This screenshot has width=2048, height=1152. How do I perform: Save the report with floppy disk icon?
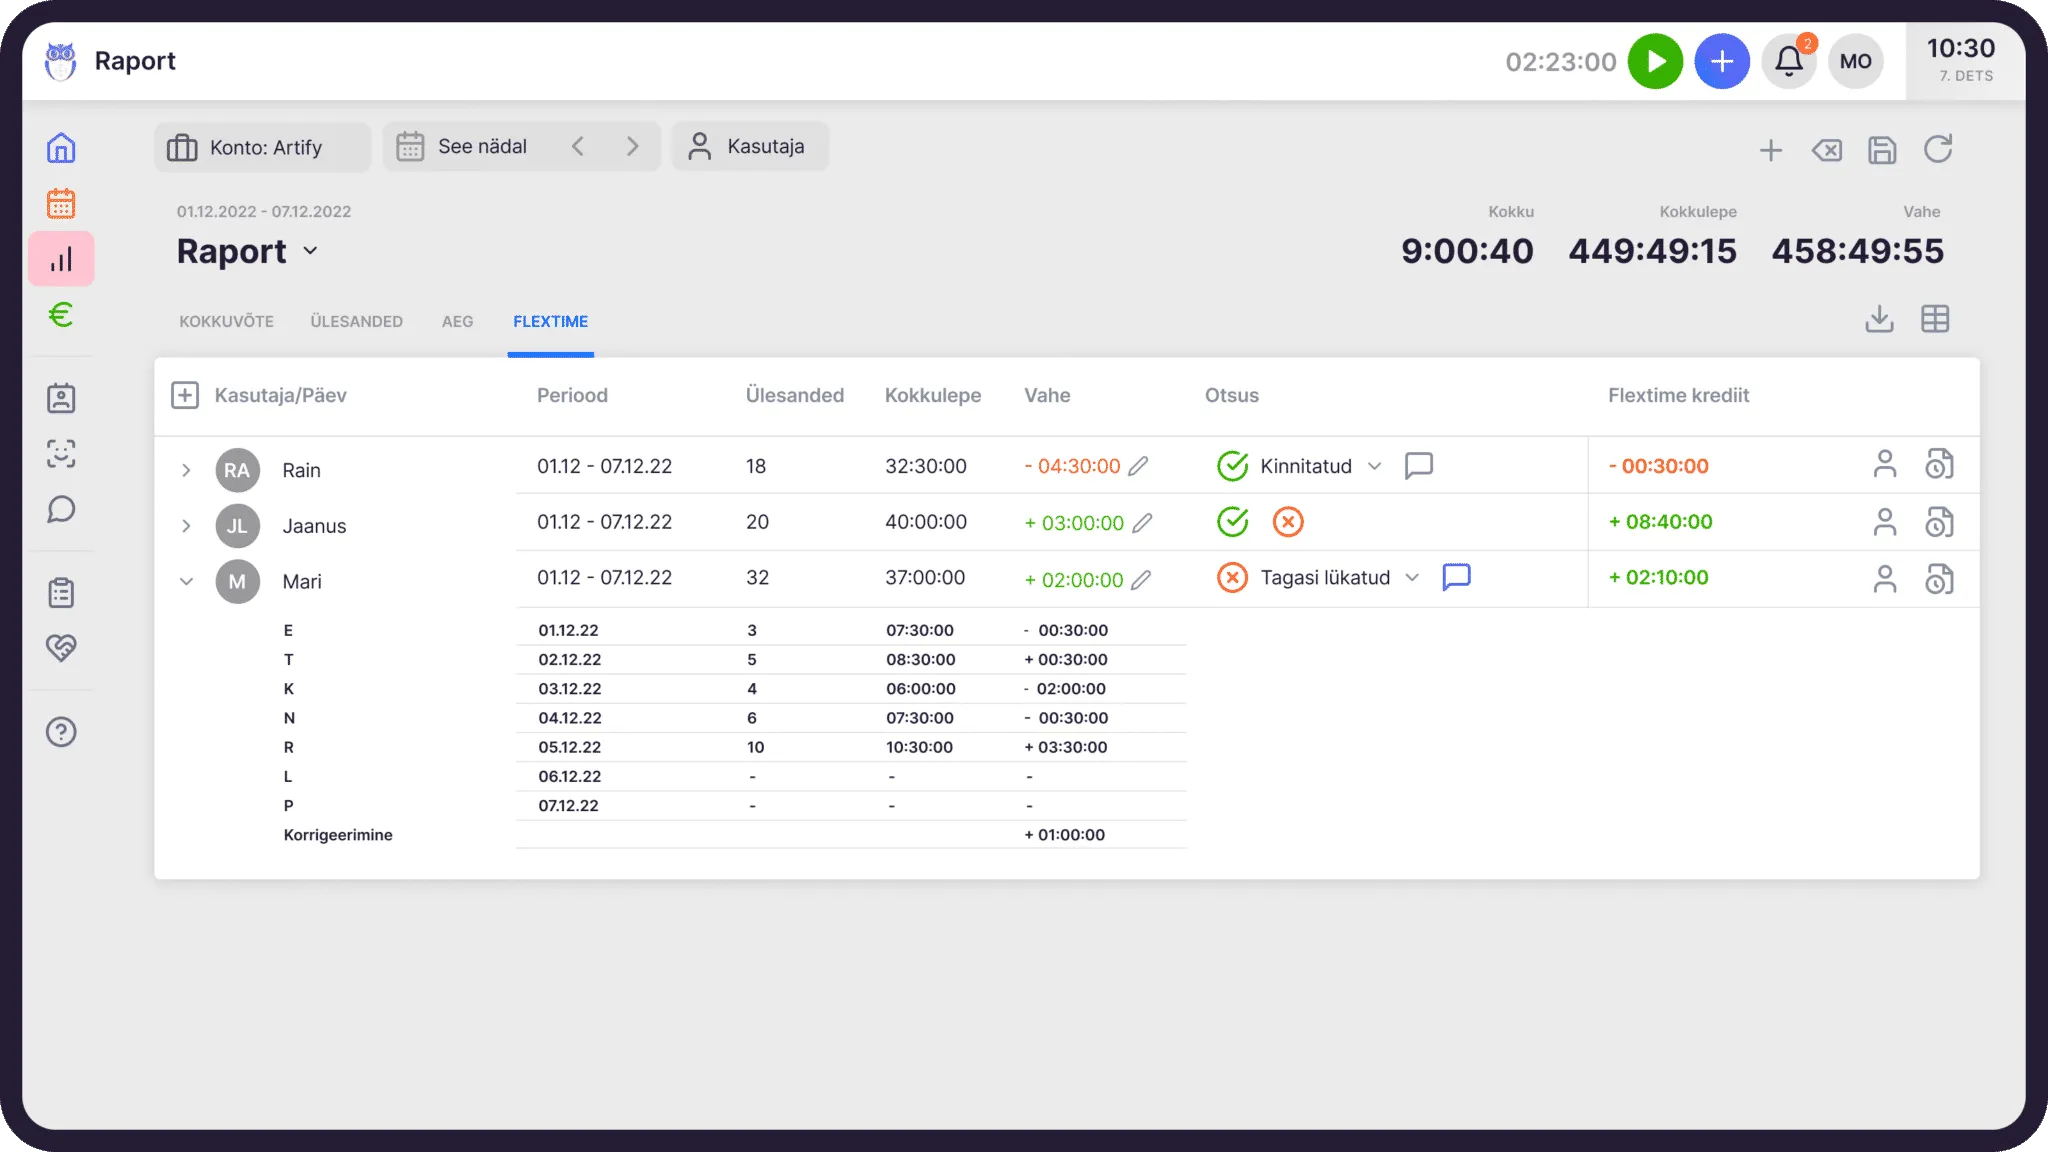1882,150
